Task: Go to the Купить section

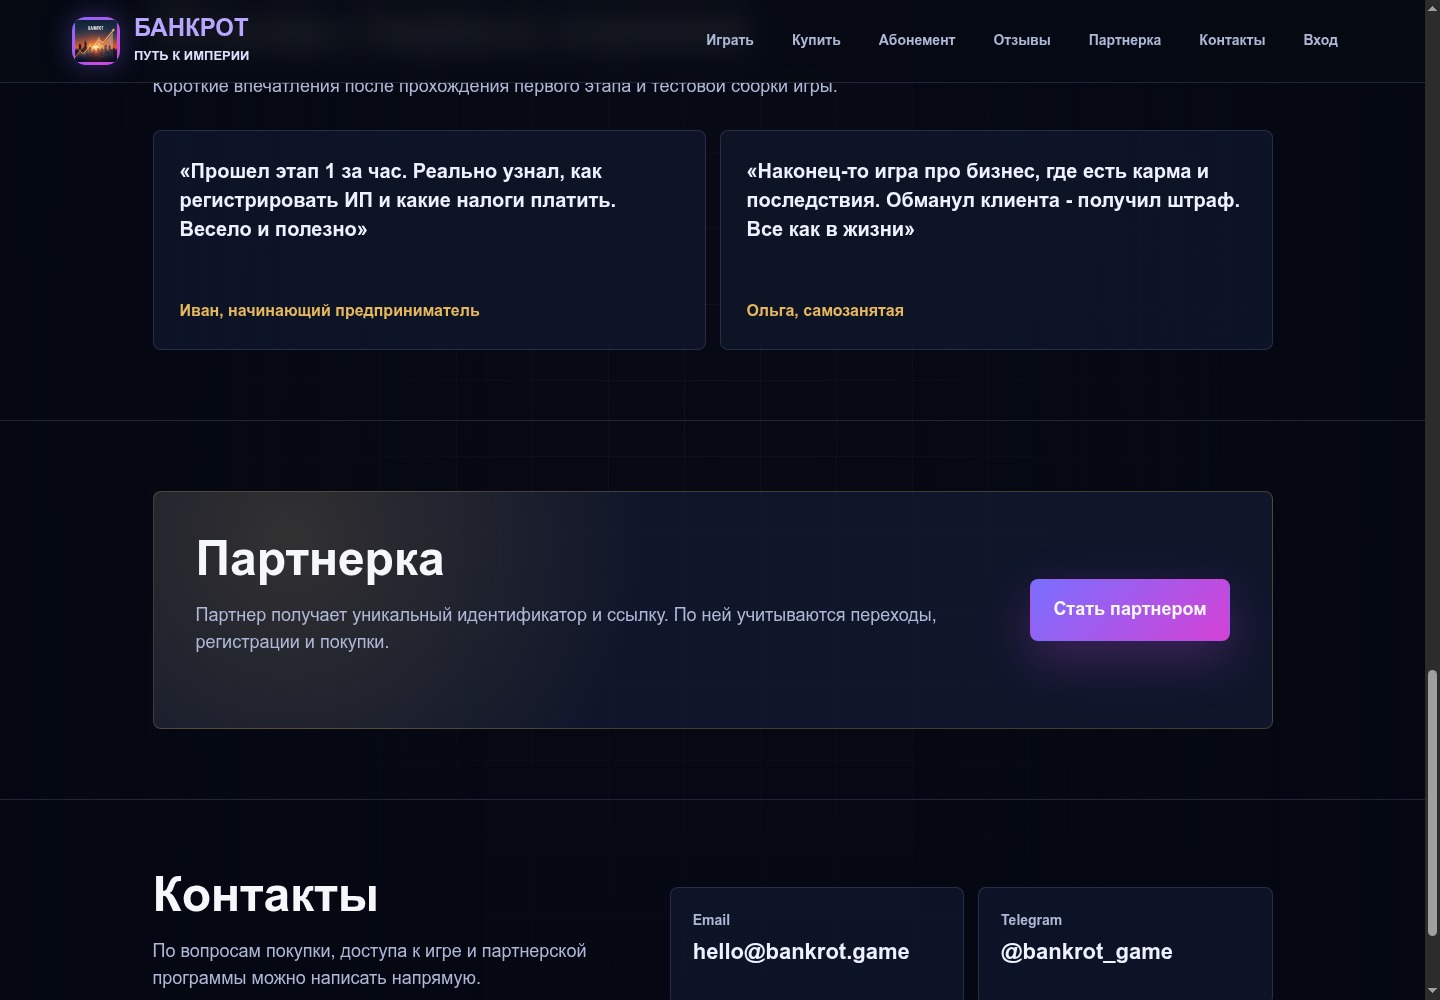Action: coord(816,40)
